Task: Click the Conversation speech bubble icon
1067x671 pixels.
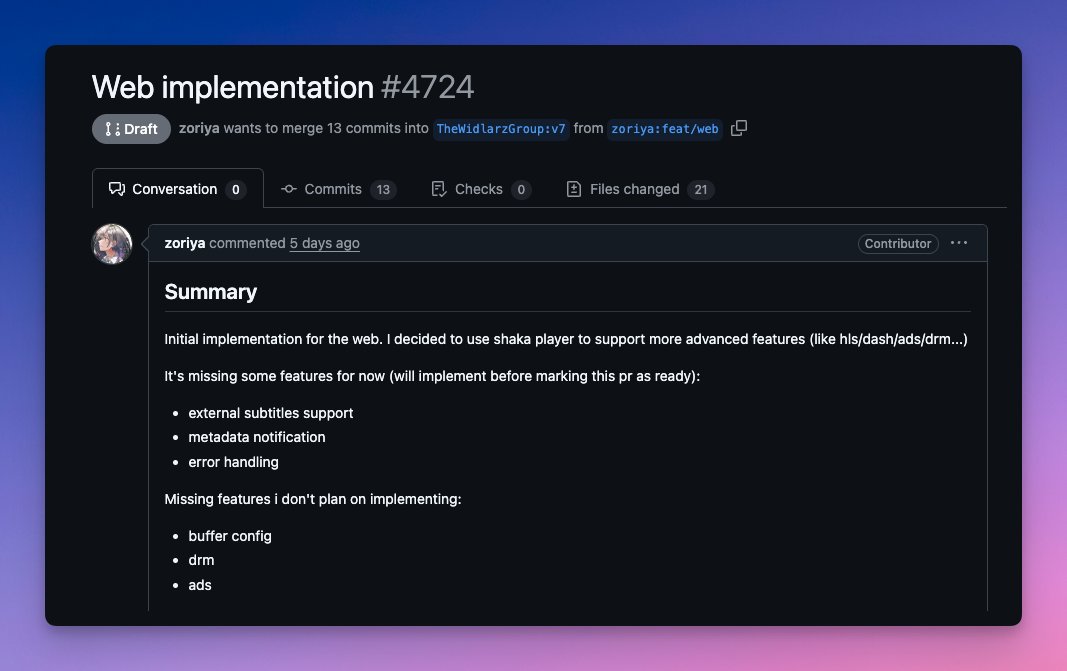Action: coord(116,189)
